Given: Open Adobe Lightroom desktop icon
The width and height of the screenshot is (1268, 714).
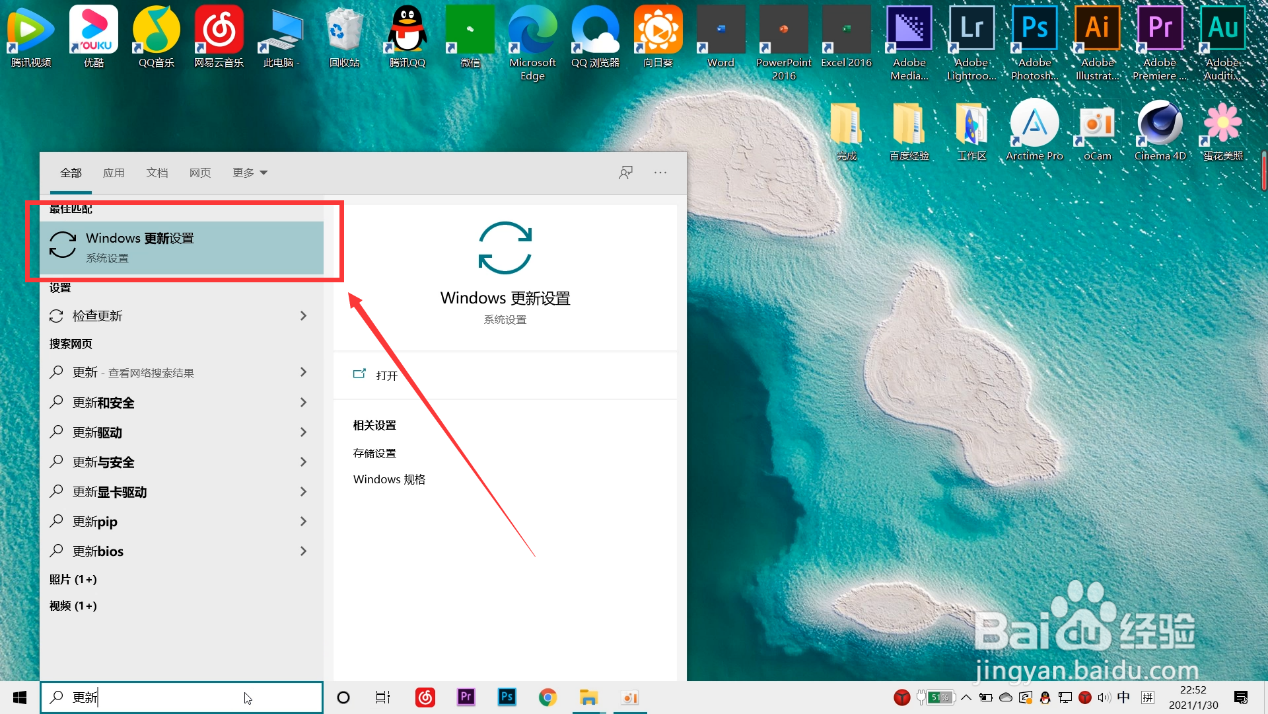Looking at the screenshot, I should (972, 42).
